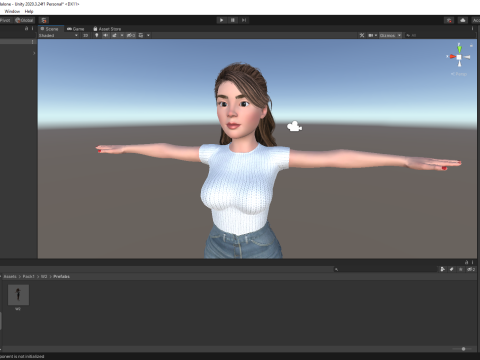The height and width of the screenshot is (360, 480).
Task: Open the Gizmos dropdown
Action: (x=390, y=35)
